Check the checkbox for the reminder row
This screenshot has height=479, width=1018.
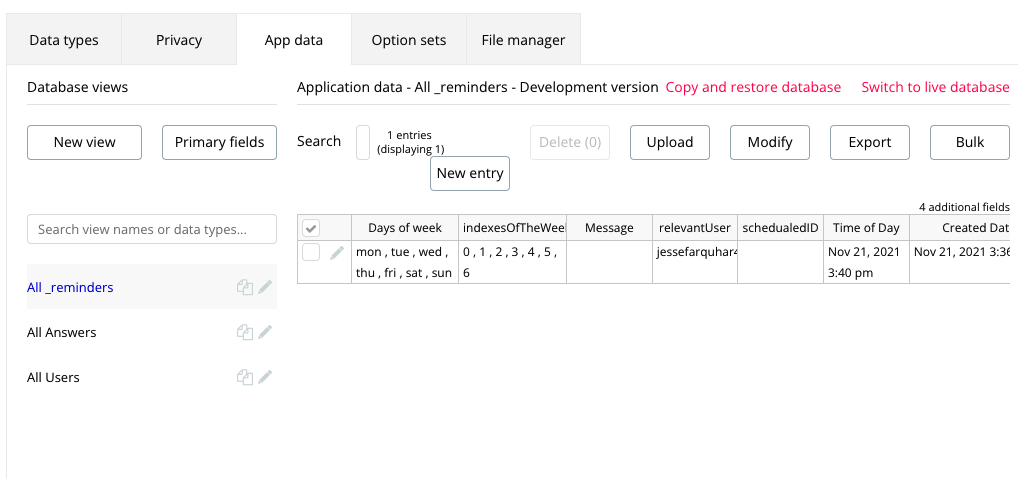[x=311, y=252]
